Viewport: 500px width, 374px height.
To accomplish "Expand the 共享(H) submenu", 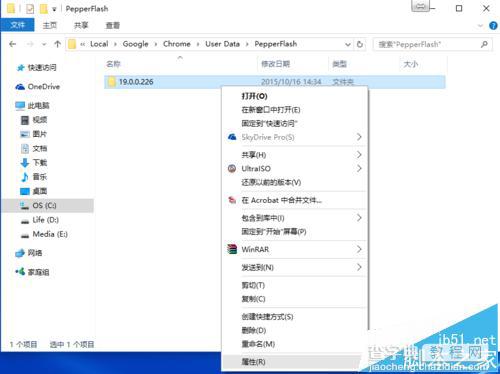I will tap(295, 155).
